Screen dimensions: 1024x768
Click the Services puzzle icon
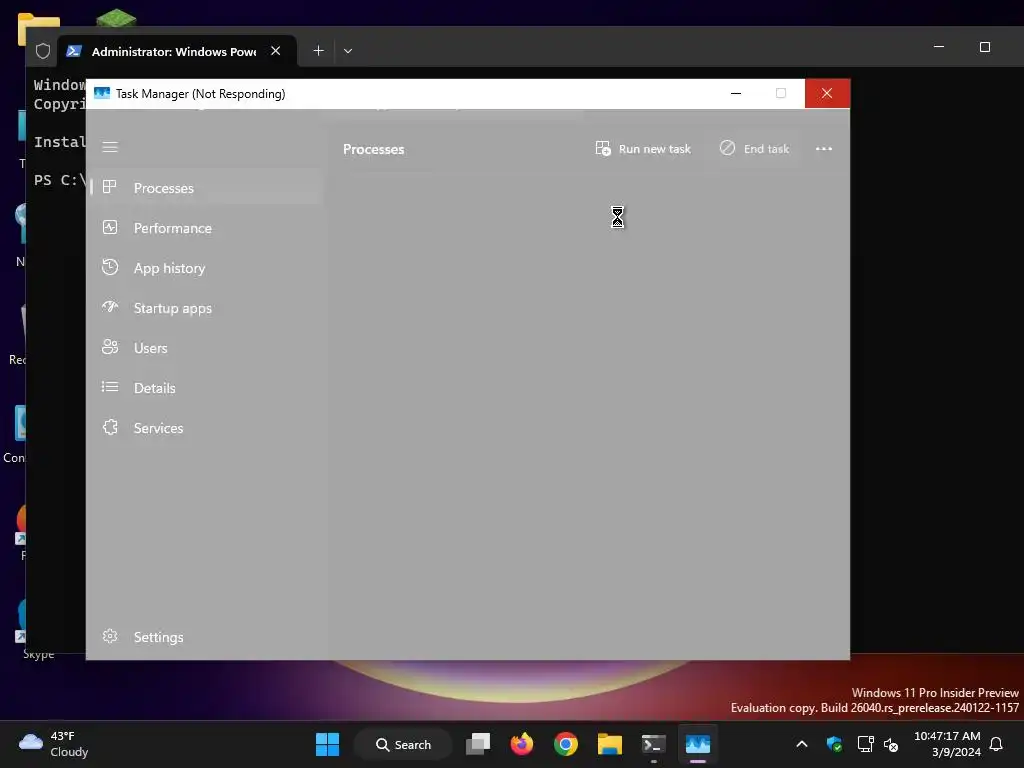coord(110,427)
